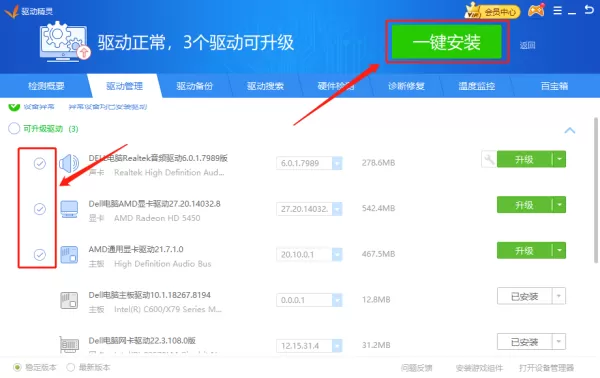Click the High Definition Audio Bus board icon
Screen dimensions: 600x378
(x=69, y=254)
